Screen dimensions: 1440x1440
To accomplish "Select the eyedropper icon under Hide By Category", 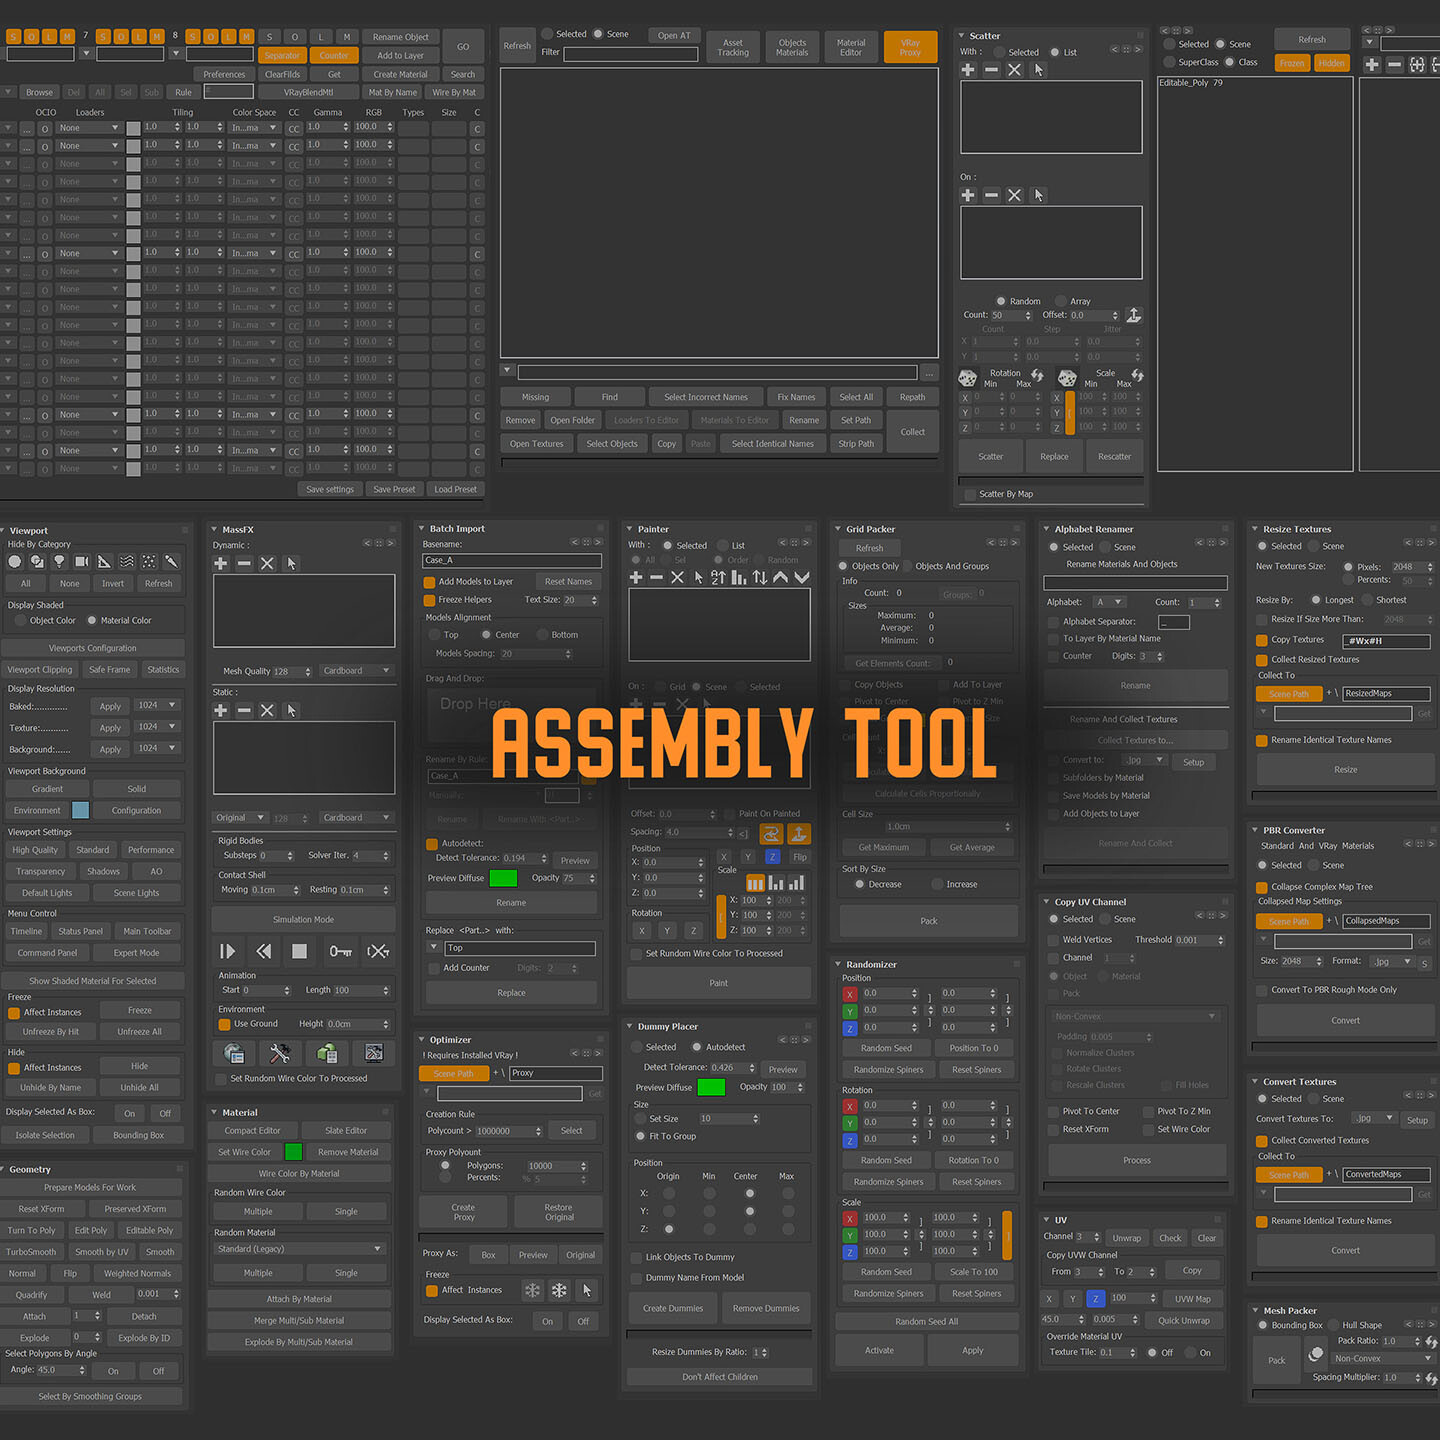I will coord(172,561).
